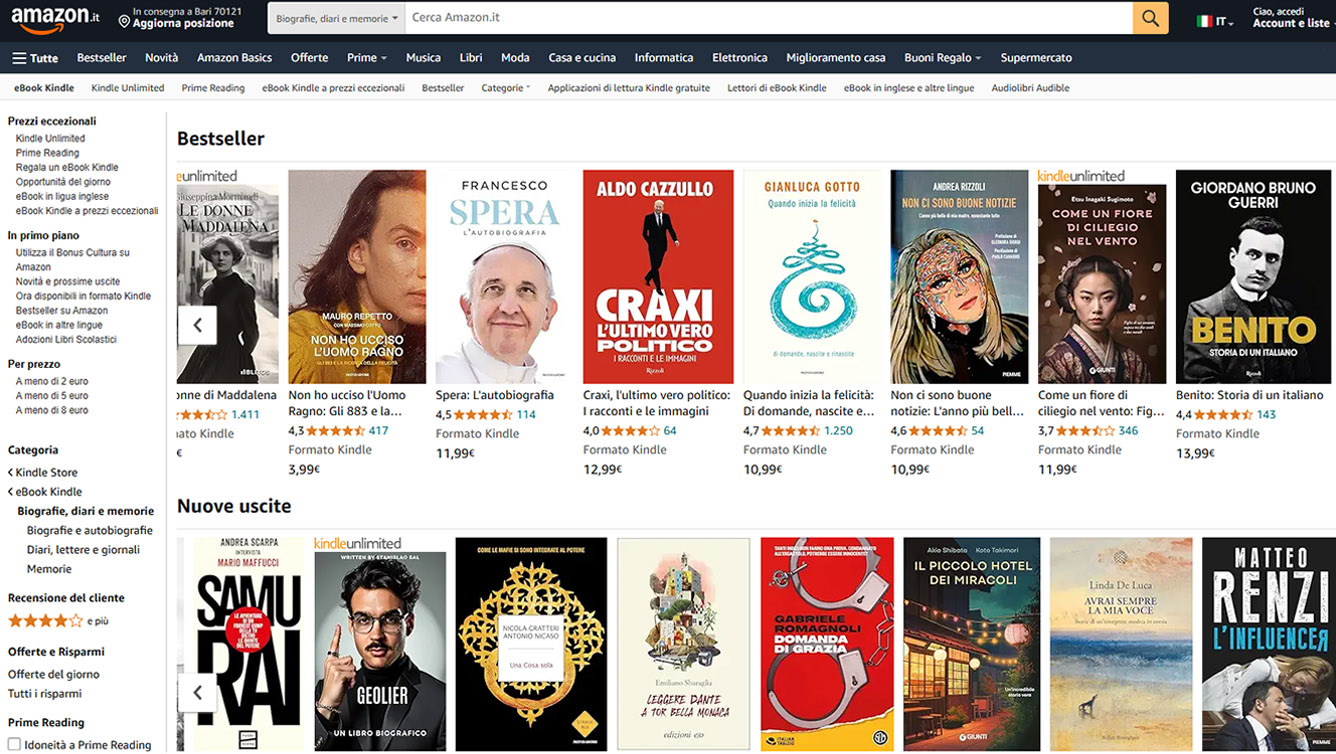
Task: Open Libri in navigation bar
Action: 471,58
